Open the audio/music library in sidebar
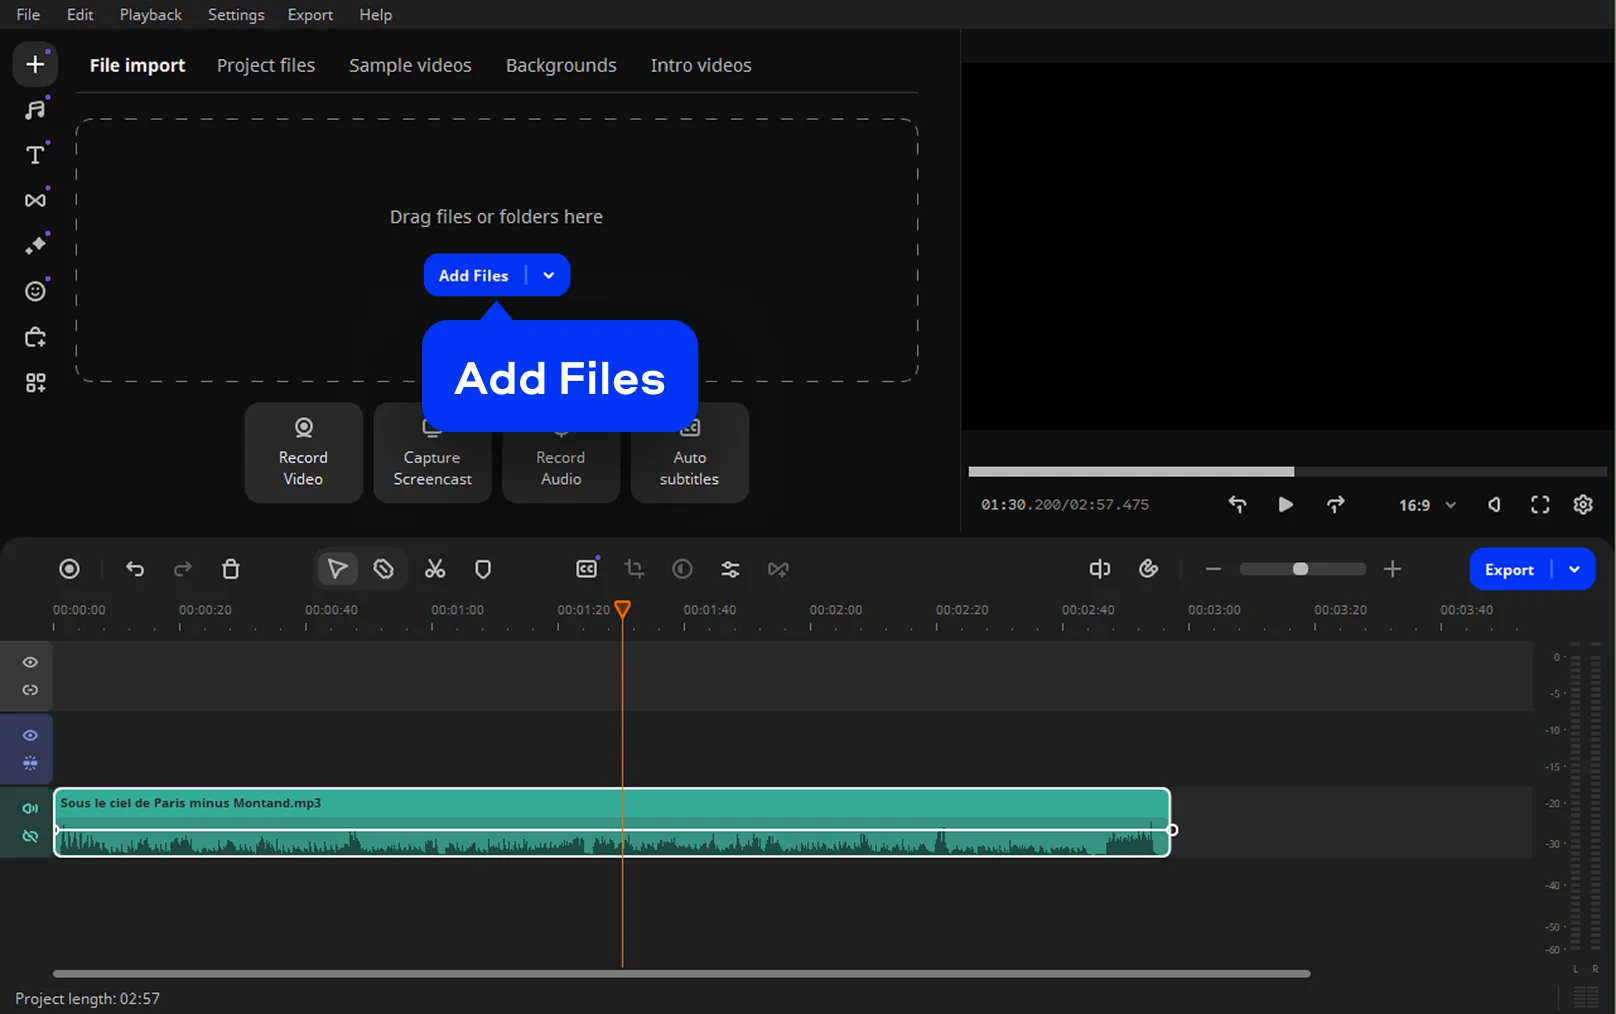 35,109
